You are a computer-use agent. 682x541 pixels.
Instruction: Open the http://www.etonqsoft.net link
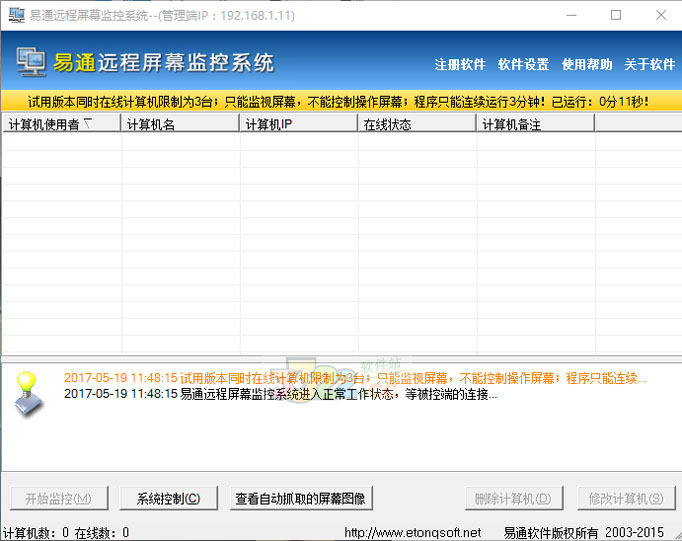point(412,532)
